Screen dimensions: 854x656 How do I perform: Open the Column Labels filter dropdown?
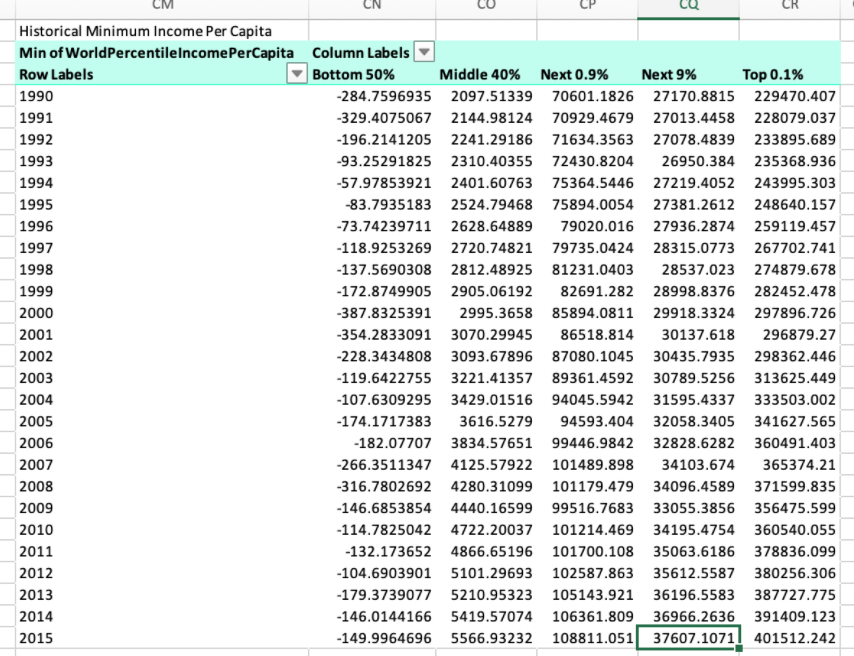424,52
